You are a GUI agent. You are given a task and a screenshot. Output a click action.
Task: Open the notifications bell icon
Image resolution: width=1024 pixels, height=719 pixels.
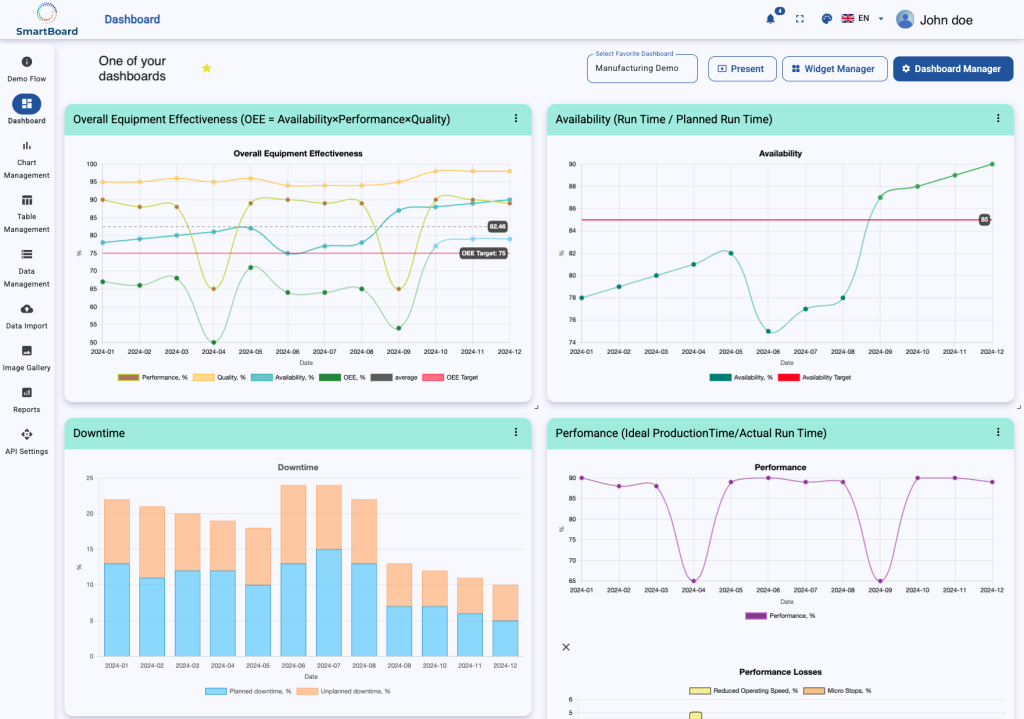point(770,19)
